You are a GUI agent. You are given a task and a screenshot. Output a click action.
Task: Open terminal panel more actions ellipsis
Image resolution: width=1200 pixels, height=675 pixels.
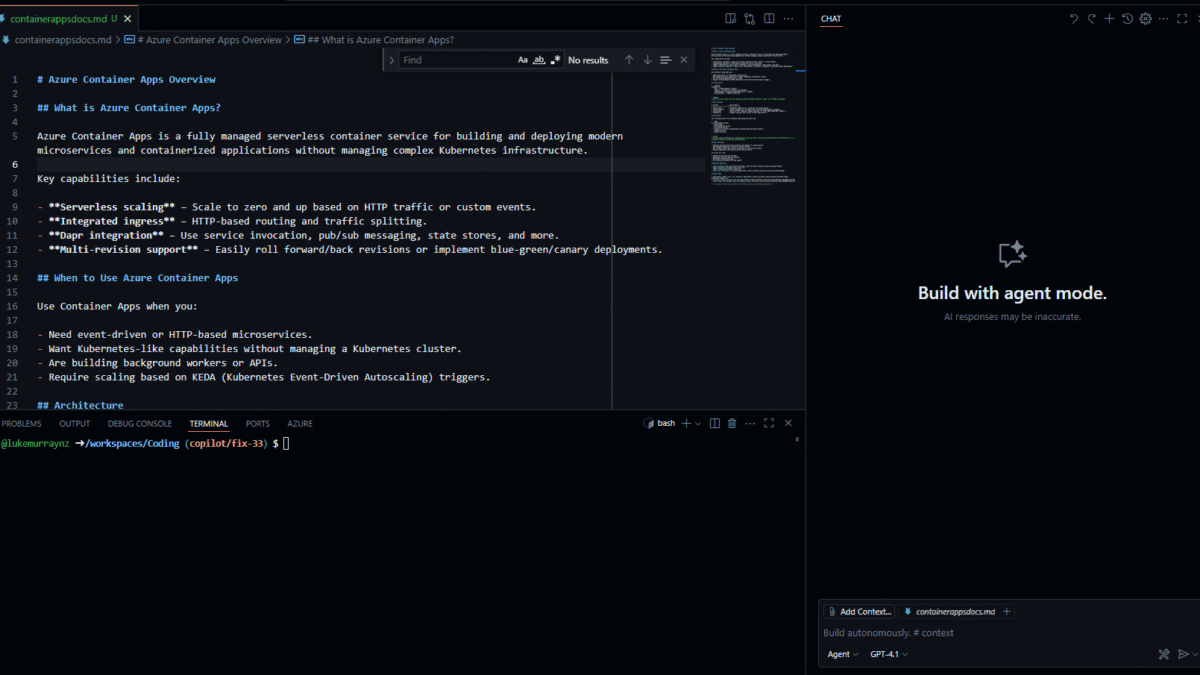tap(750, 423)
